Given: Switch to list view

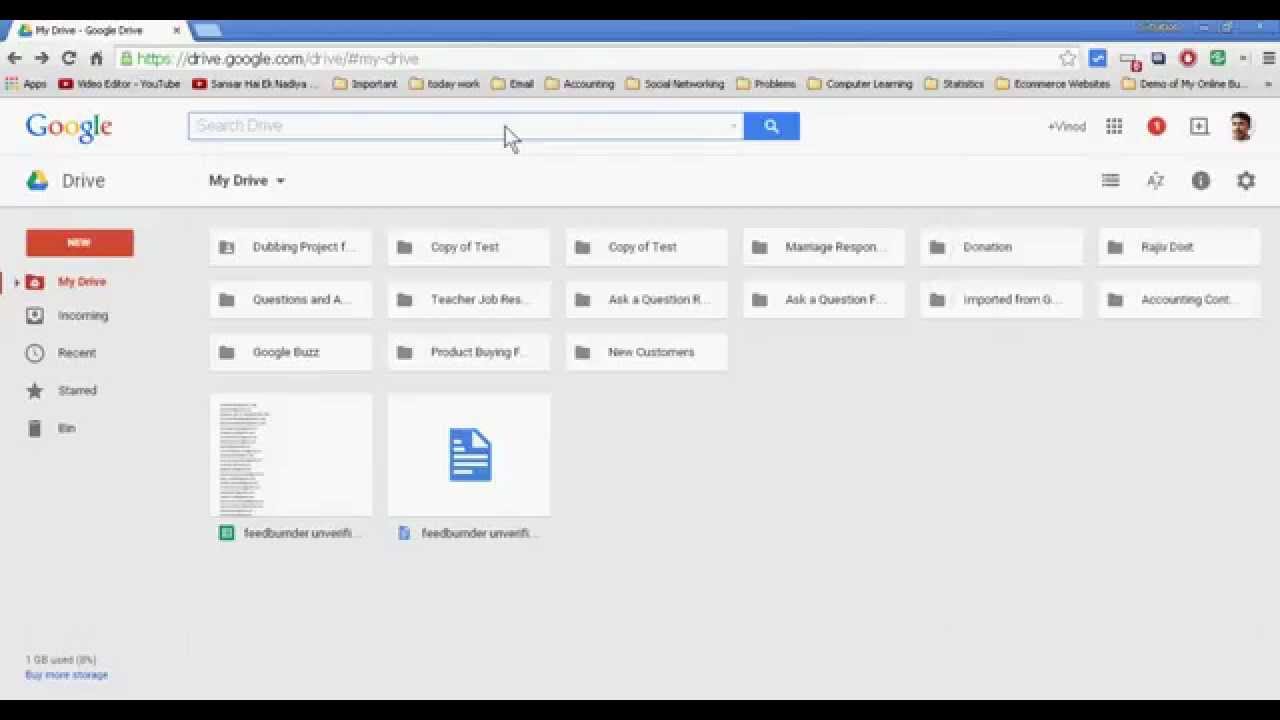Looking at the screenshot, I should (x=1110, y=180).
